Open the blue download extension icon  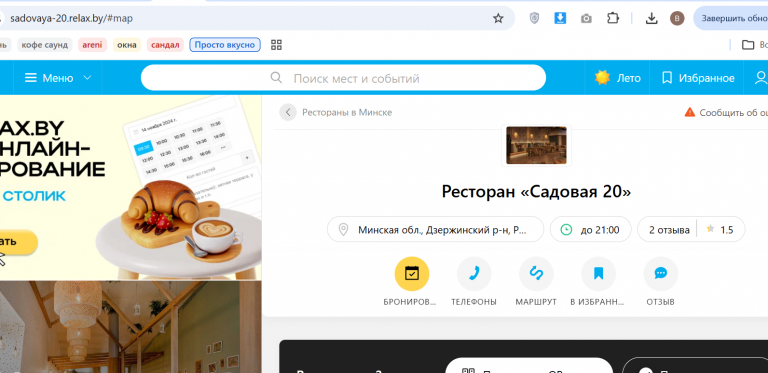560,19
